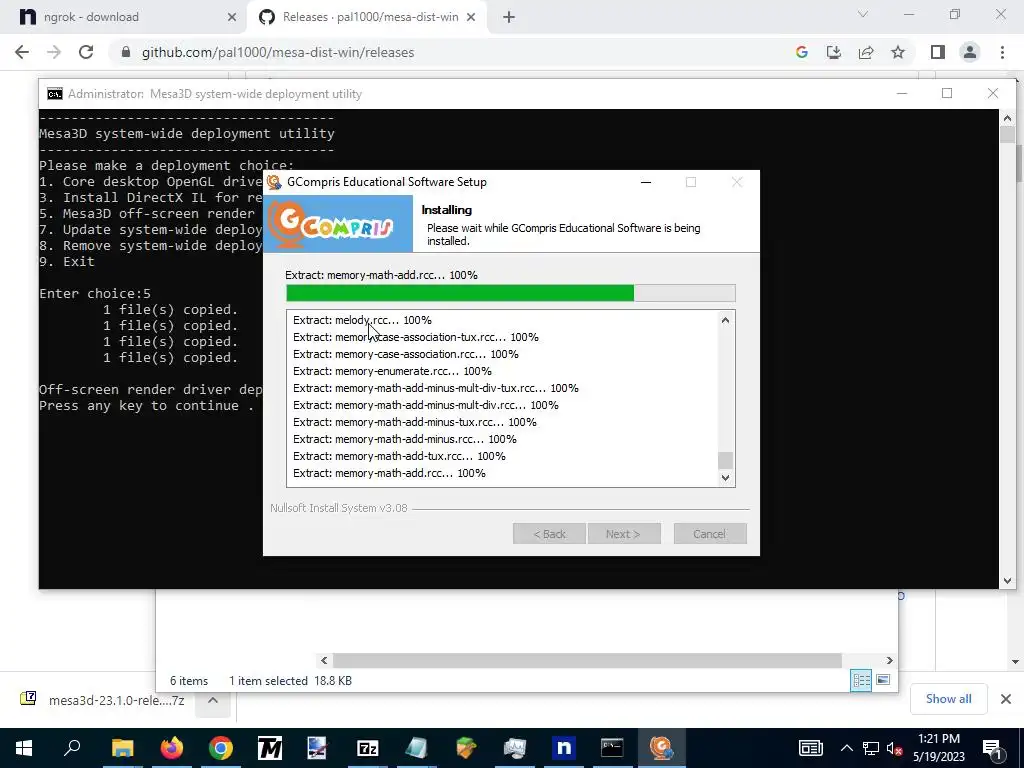Click Cancel in GCompris setup

(x=710, y=534)
